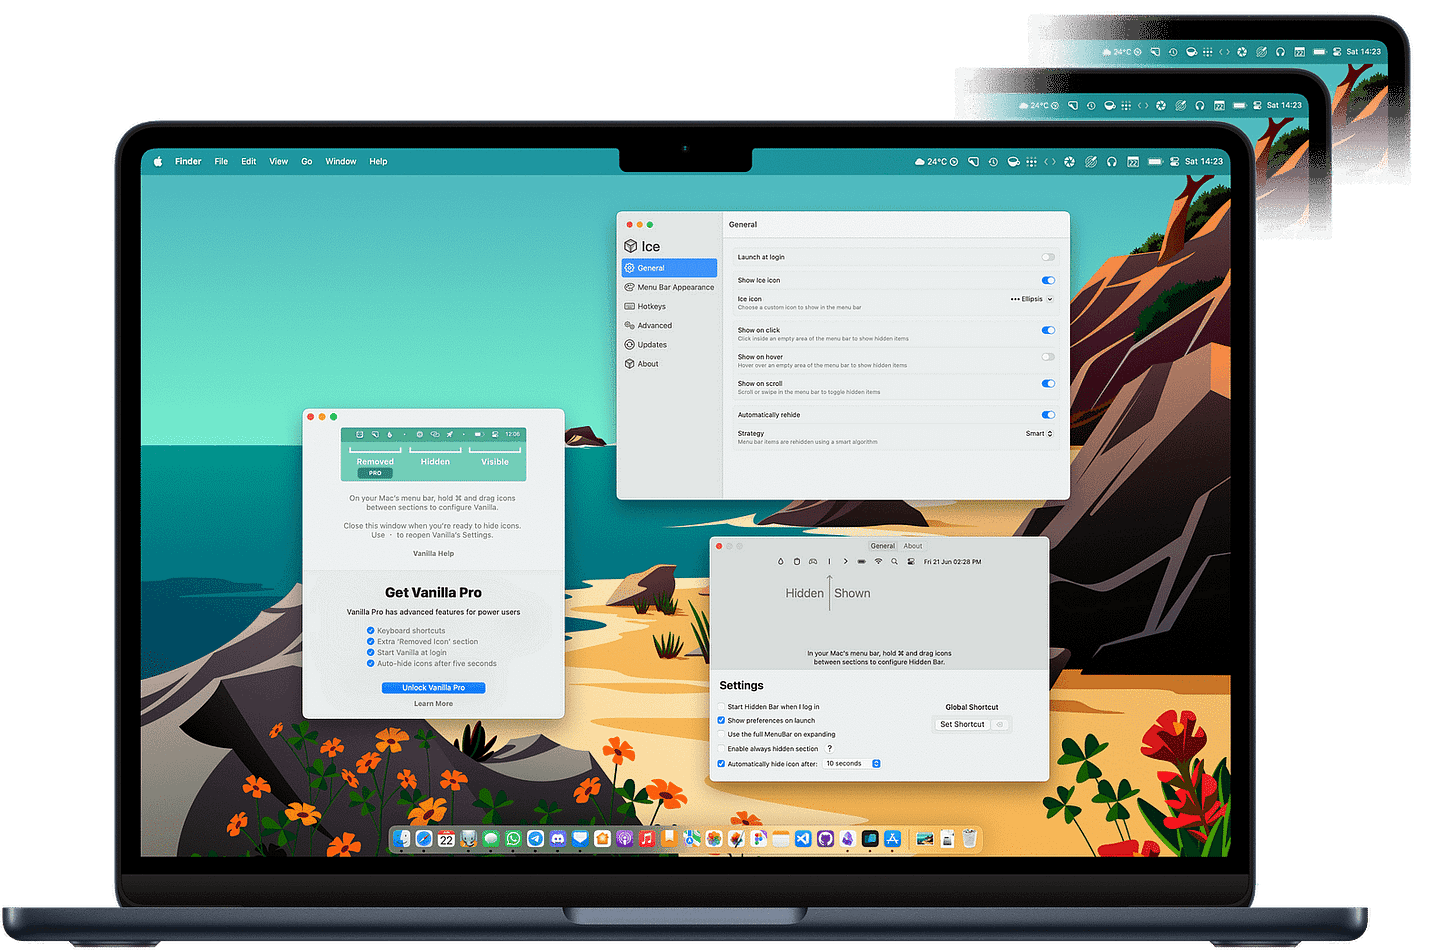The height and width of the screenshot is (950, 1456).
Task: Open the Vanilla Help link
Action: click(x=433, y=553)
